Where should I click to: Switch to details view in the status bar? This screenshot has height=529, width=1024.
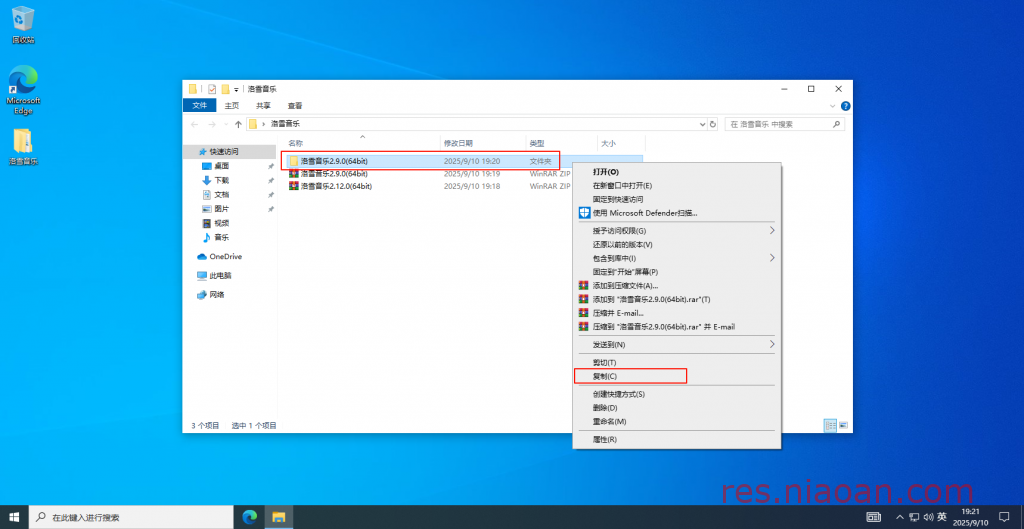point(831,425)
